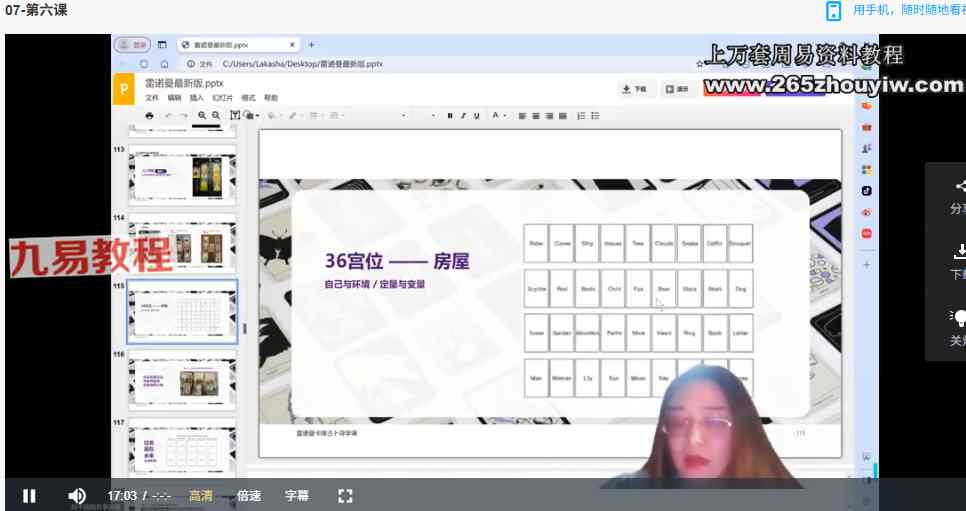This screenshot has height=511, width=966.
Task: Click the print icon in toolbar
Action: pos(150,116)
